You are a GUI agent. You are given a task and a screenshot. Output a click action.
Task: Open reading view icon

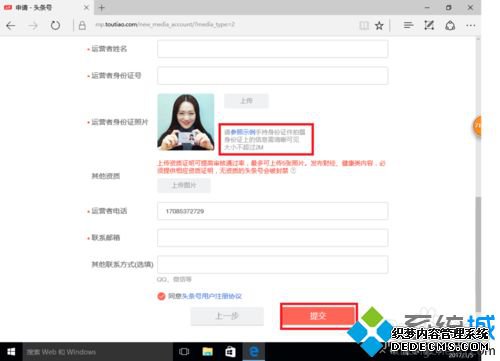(364, 25)
